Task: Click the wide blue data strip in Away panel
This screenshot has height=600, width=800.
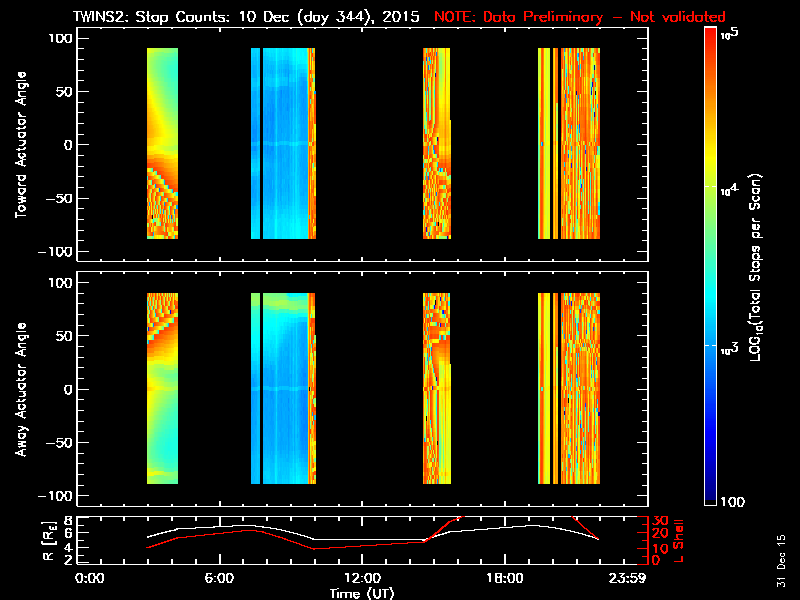Action: pyautogui.click(x=285, y=388)
